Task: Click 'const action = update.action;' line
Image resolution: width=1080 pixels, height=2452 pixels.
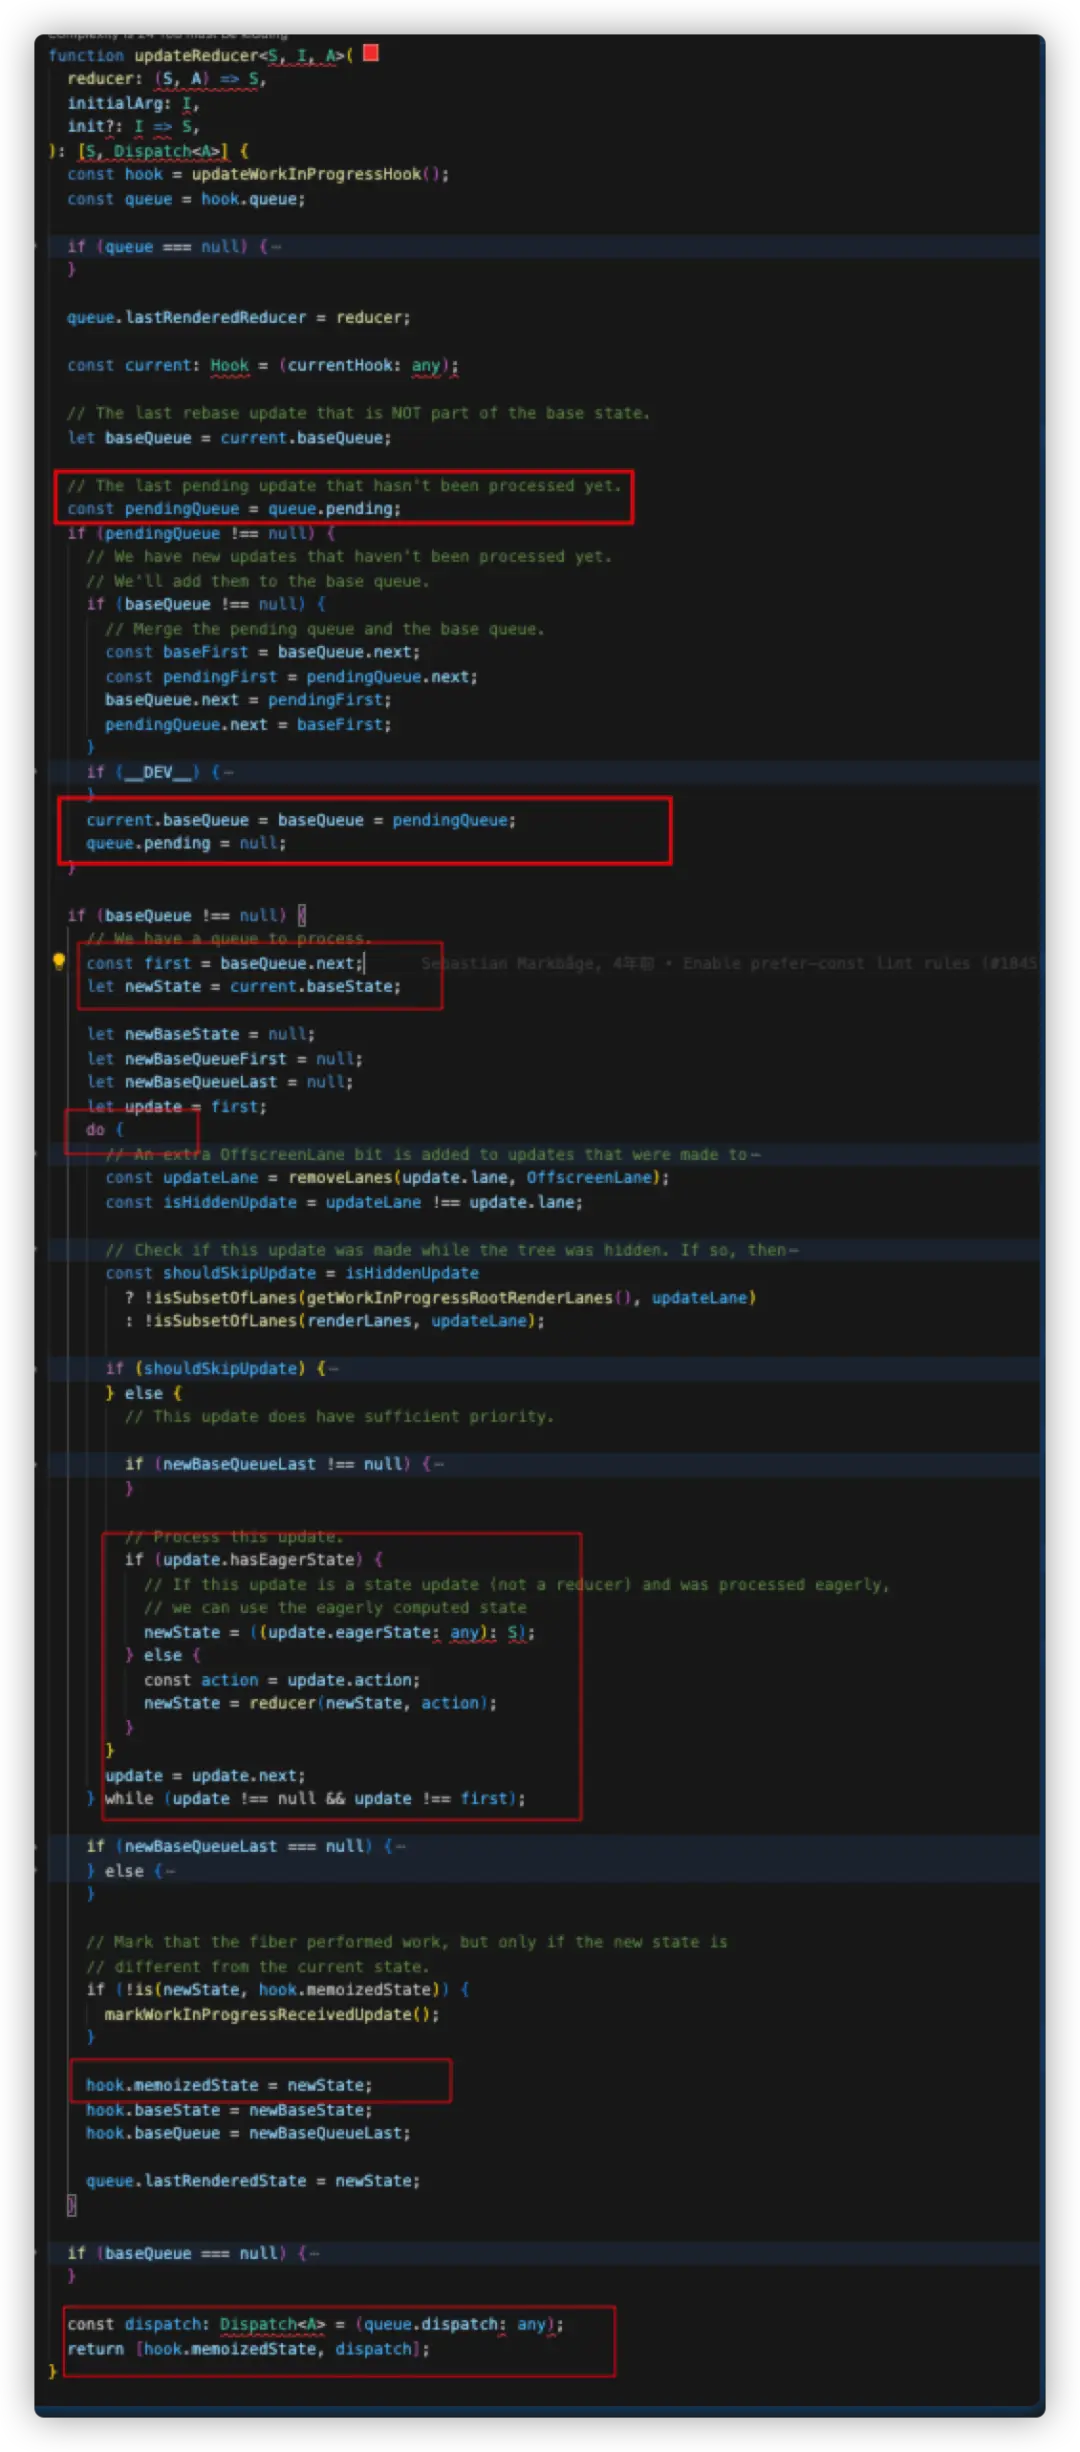Action: tap(282, 1680)
